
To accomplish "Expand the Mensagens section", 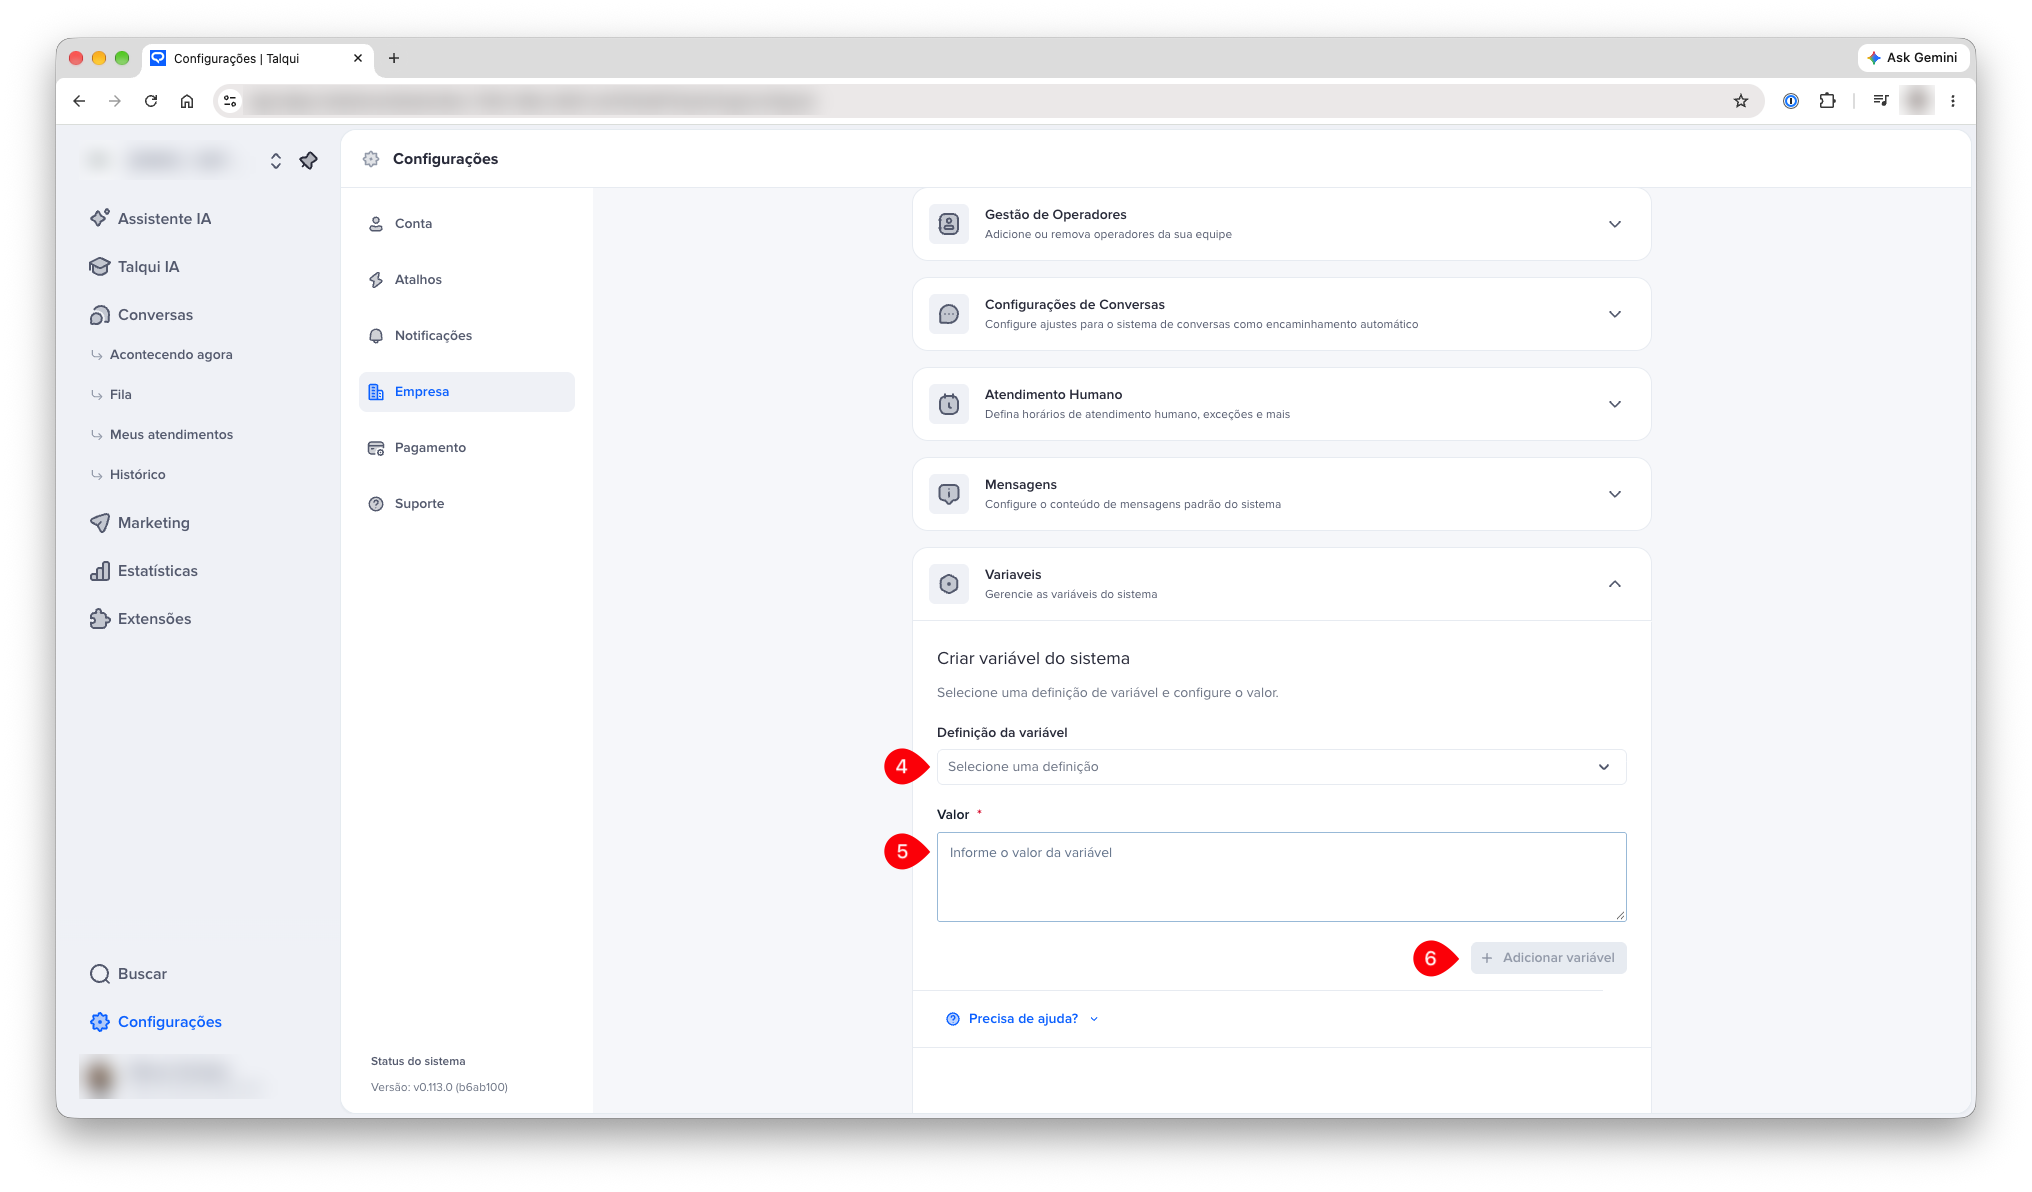I will (1281, 494).
